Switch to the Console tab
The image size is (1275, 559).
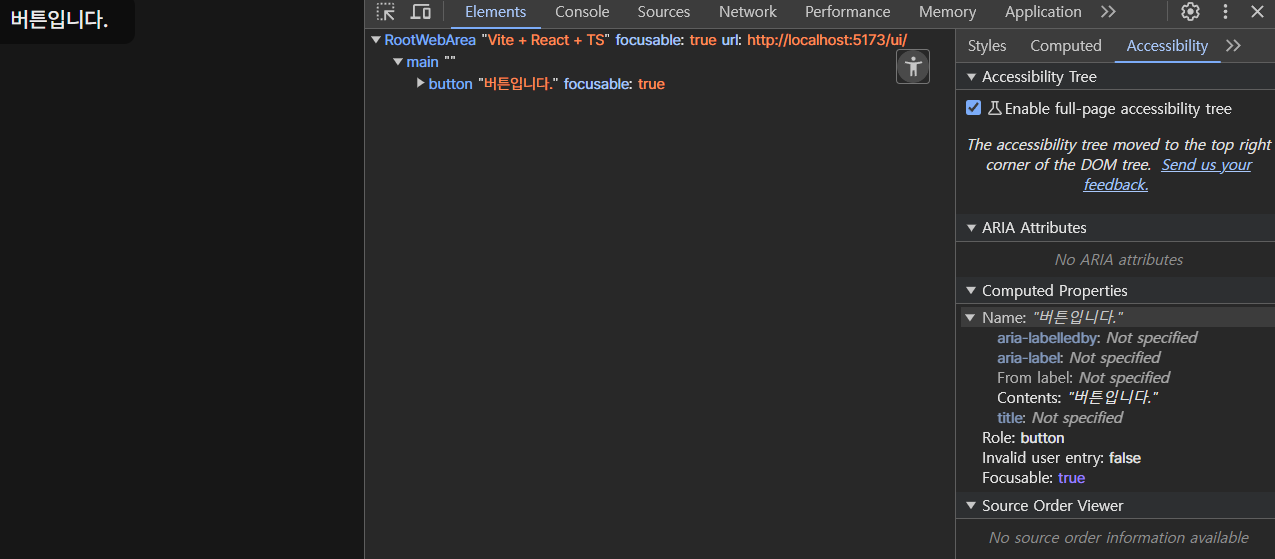(x=582, y=12)
